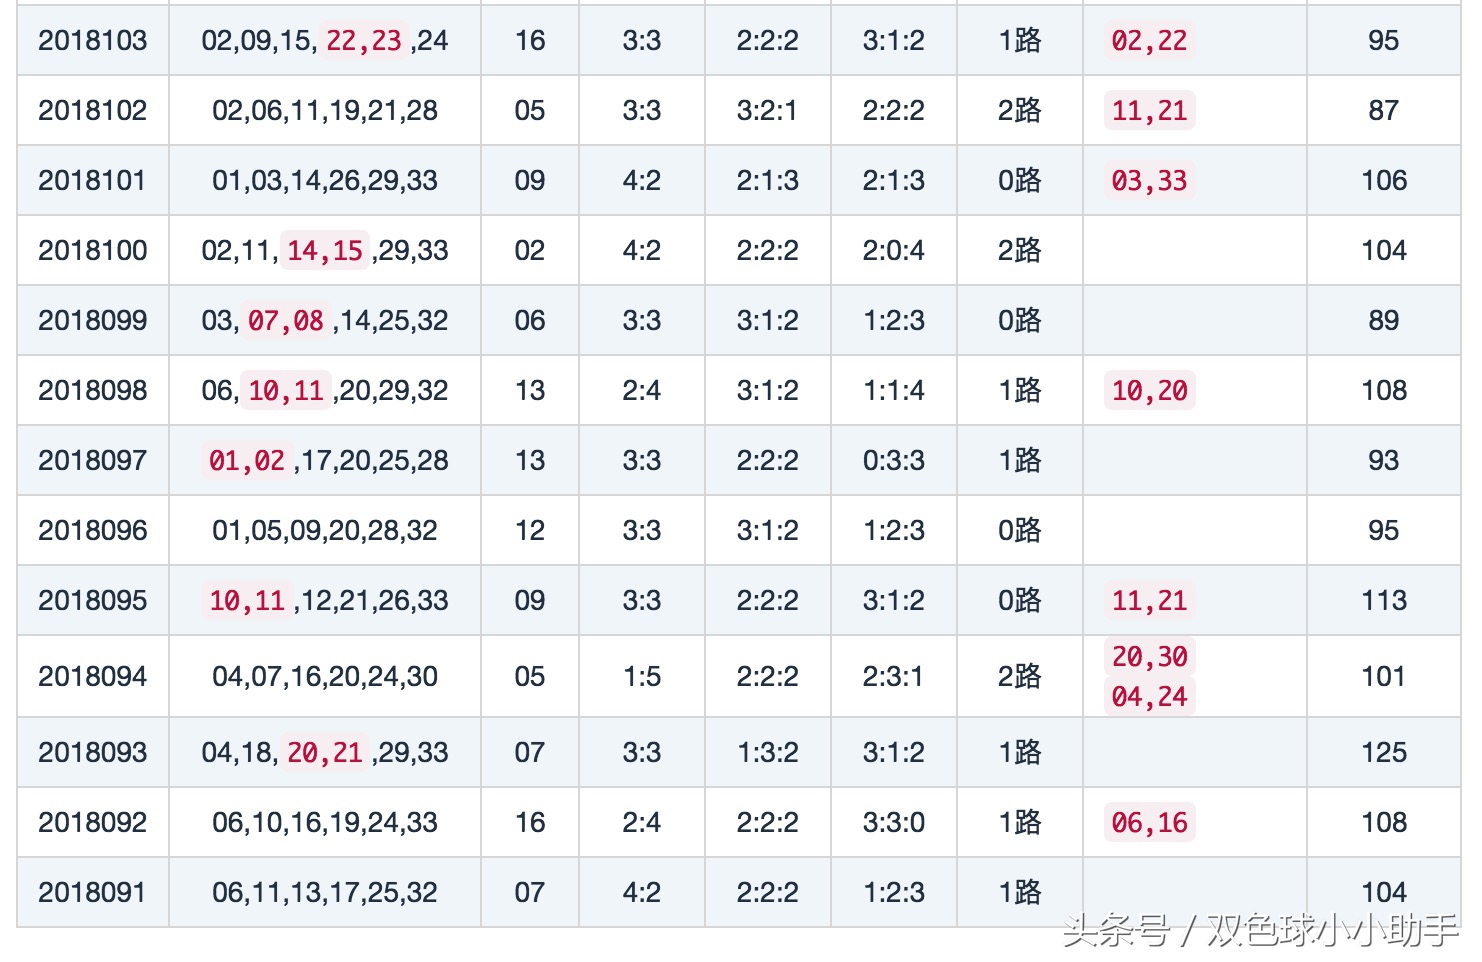
Task: Click the red 02,22 tag
Action: [1149, 41]
